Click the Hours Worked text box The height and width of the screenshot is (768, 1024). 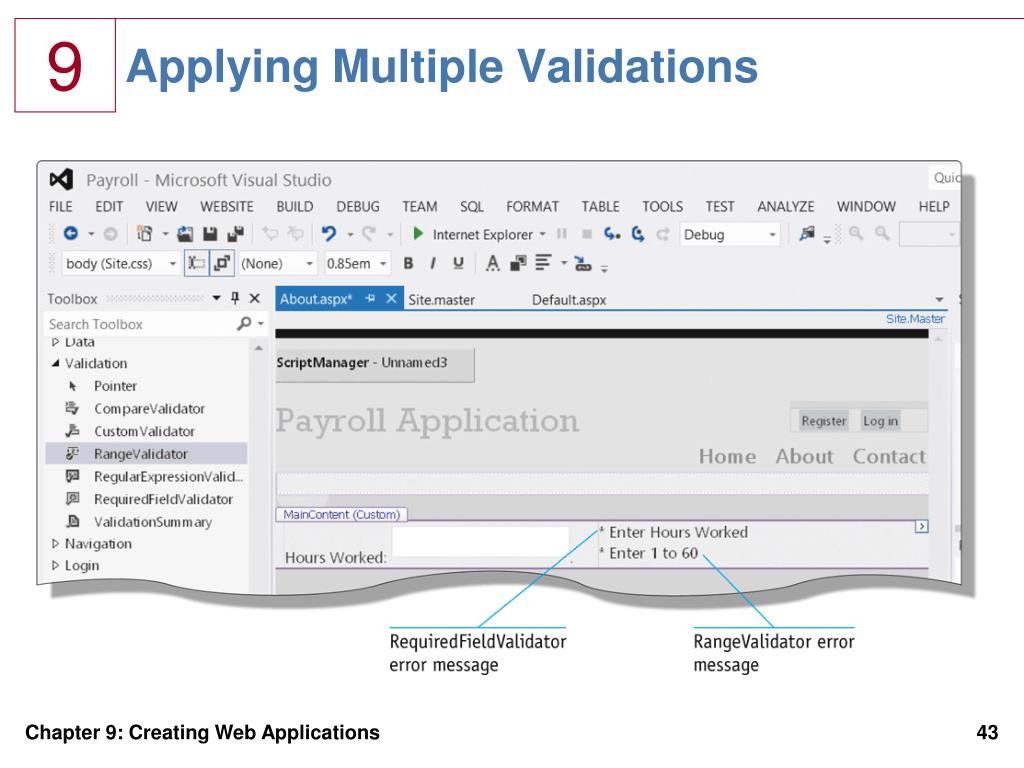pyautogui.click(x=481, y=541)
